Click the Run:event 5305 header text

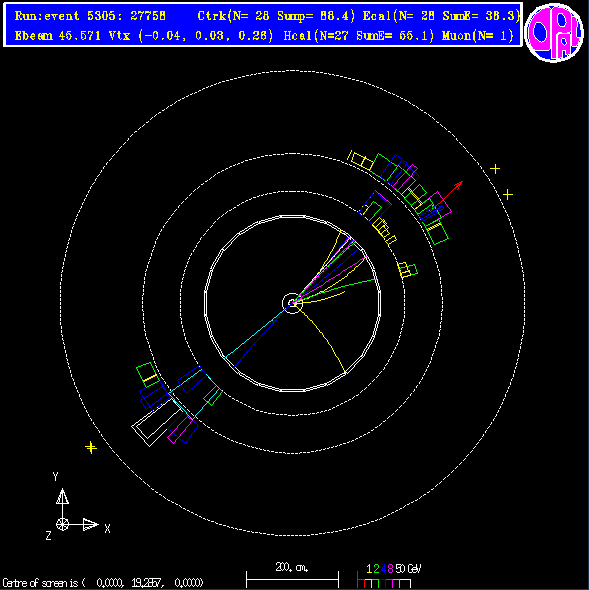coord(90,16)
